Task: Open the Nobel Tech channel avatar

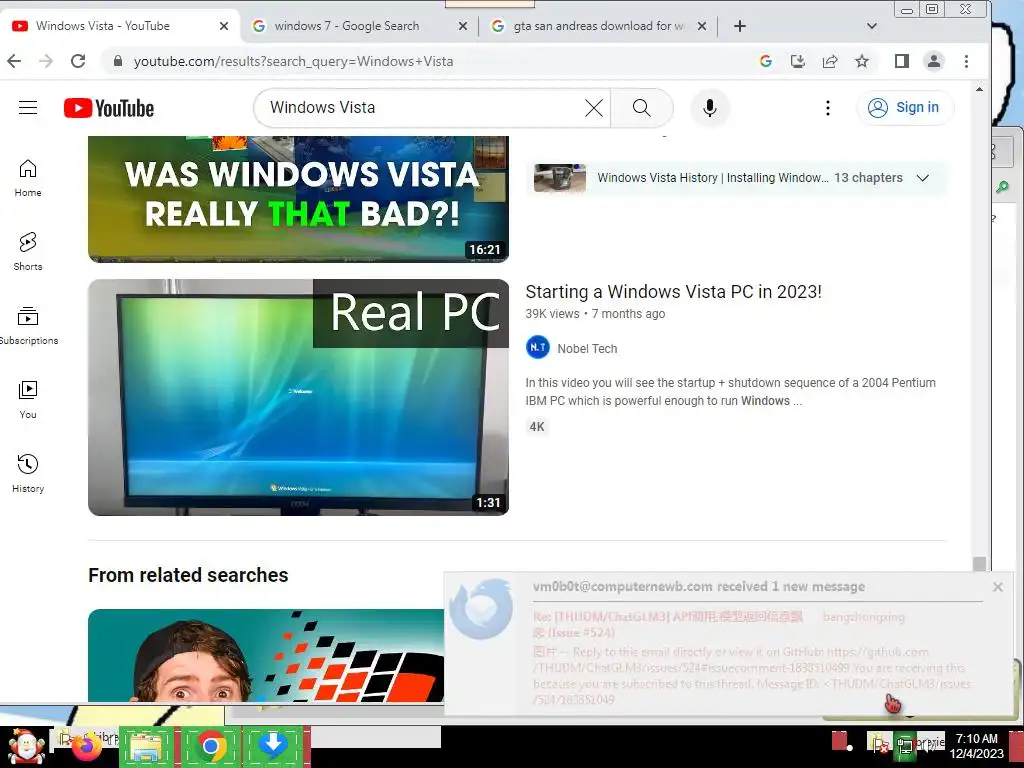Action: 537,347
